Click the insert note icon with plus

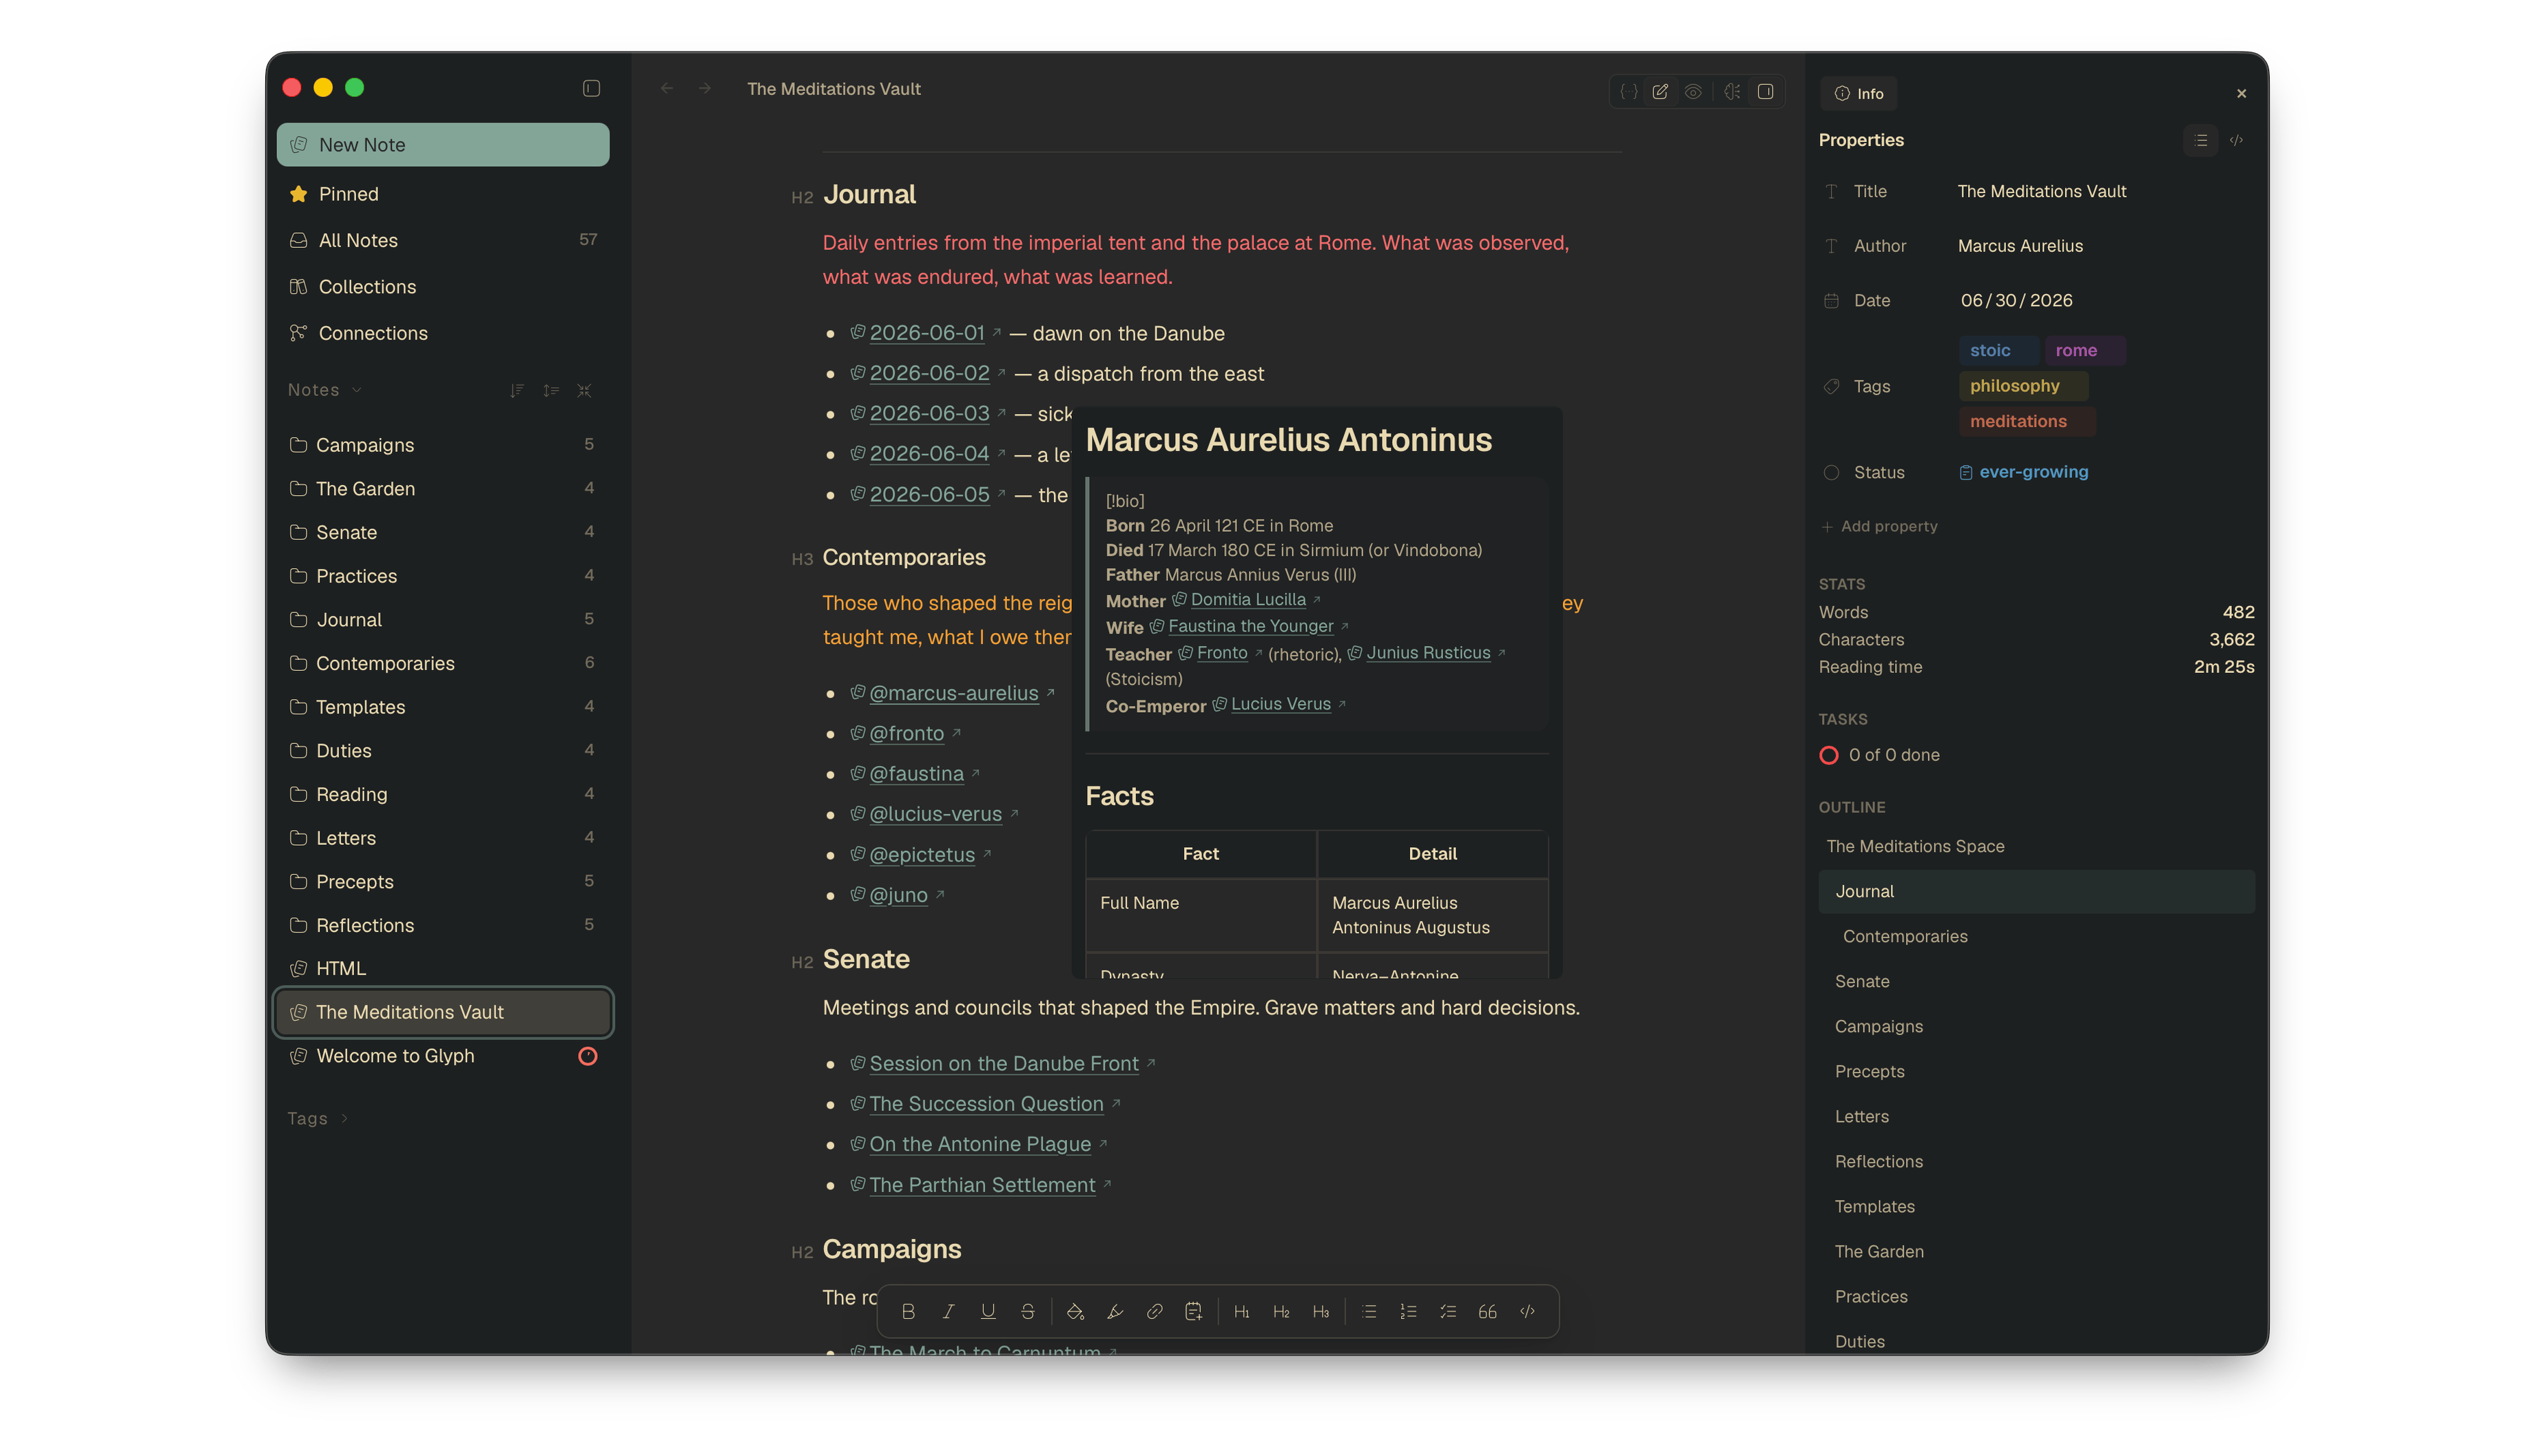(1193, 1311)
